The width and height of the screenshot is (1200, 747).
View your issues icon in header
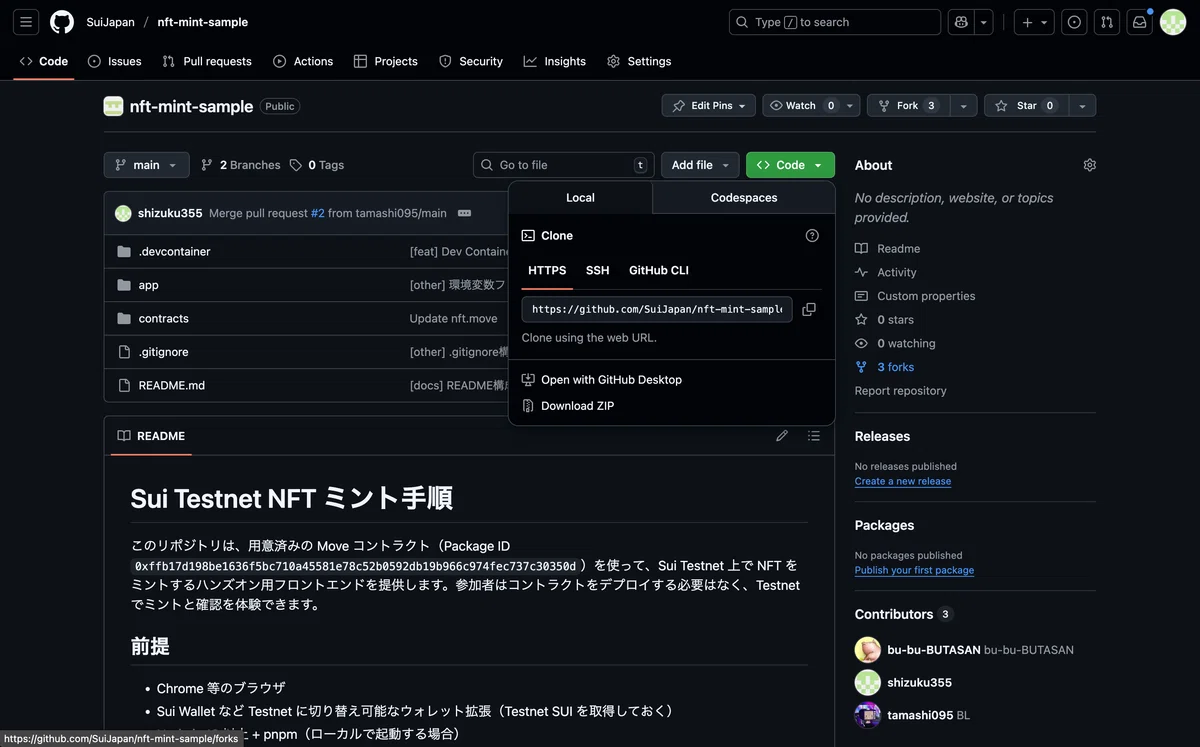coord(1074,22)
